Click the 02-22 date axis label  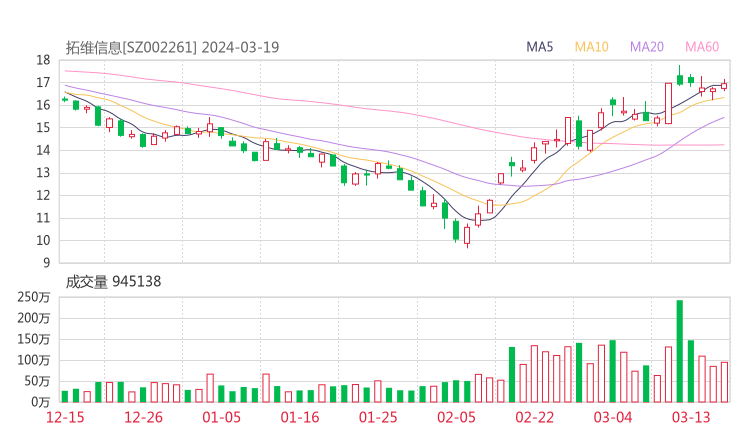point(534,417)
